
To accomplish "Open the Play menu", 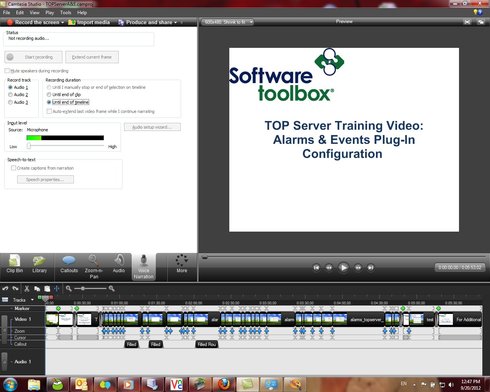I will click(x=50, y=13).
